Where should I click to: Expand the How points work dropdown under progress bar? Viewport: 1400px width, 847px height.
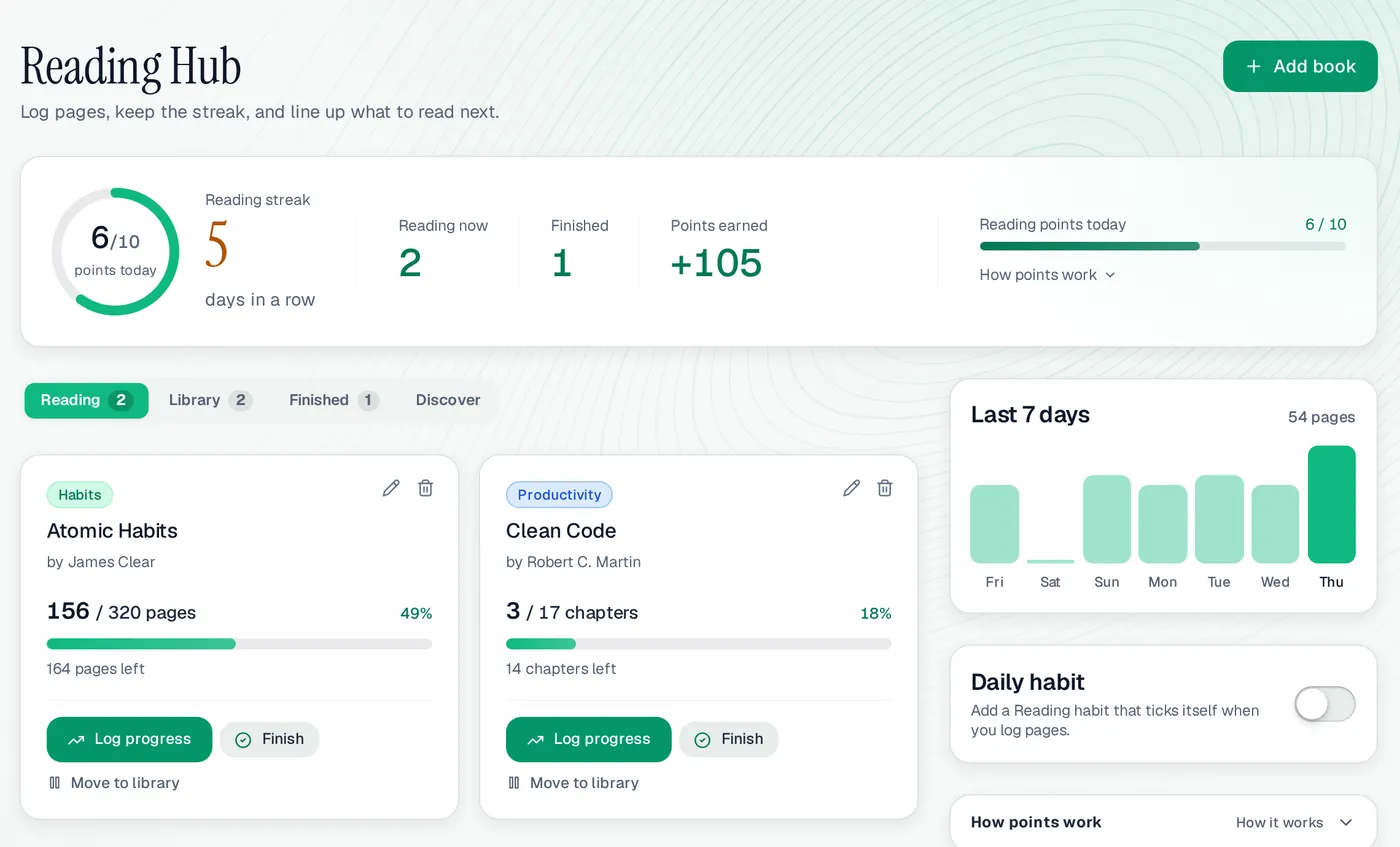1047,275
